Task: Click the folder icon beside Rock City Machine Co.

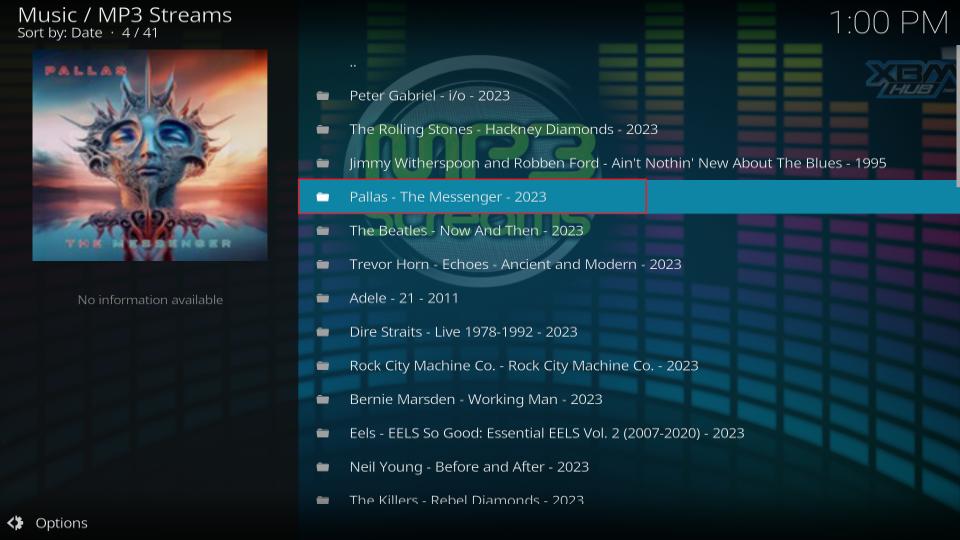Action: [x=323, y=366]
